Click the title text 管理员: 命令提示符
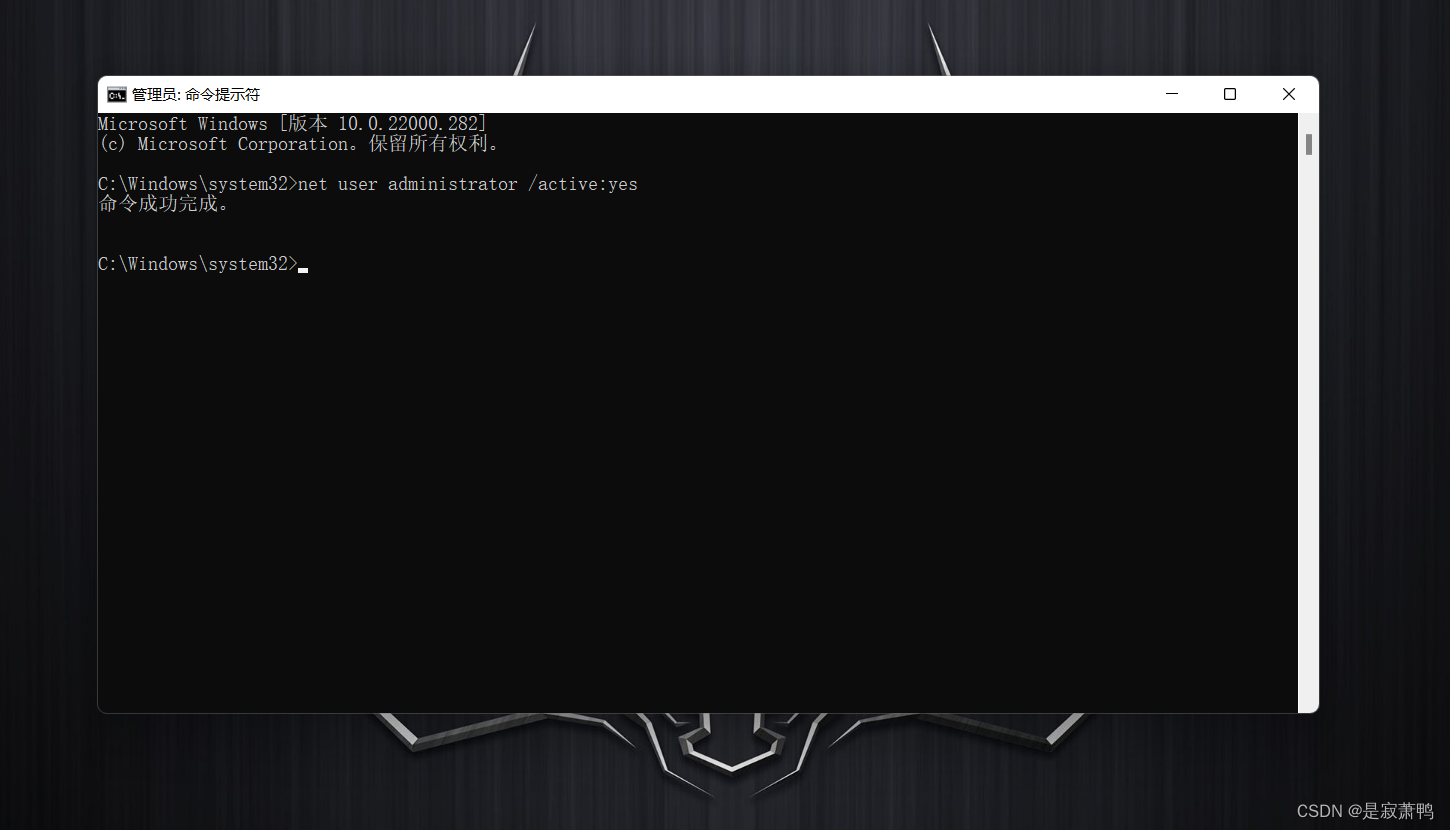 pos(196,95)
